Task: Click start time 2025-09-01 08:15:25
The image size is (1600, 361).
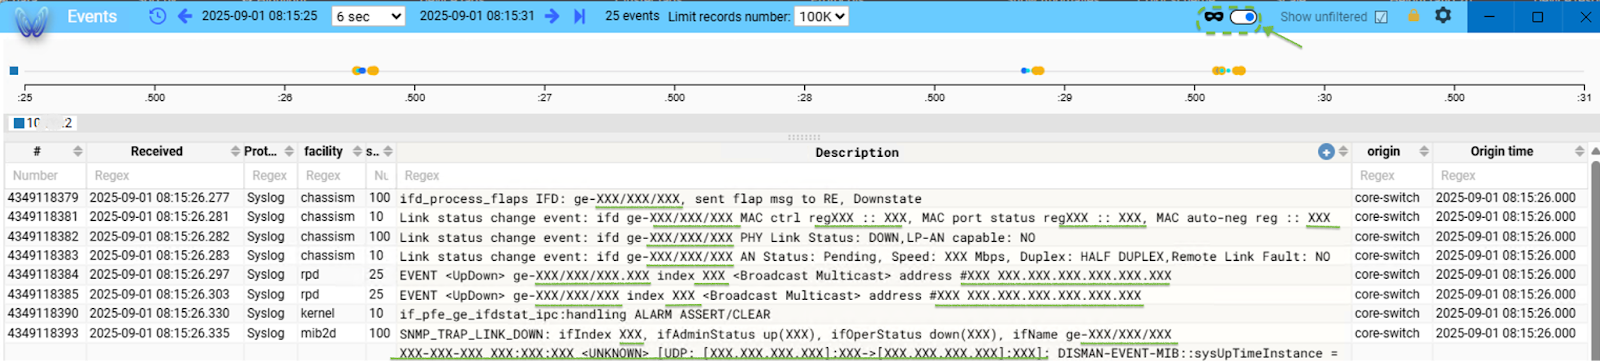Action: tap(259, 16)
